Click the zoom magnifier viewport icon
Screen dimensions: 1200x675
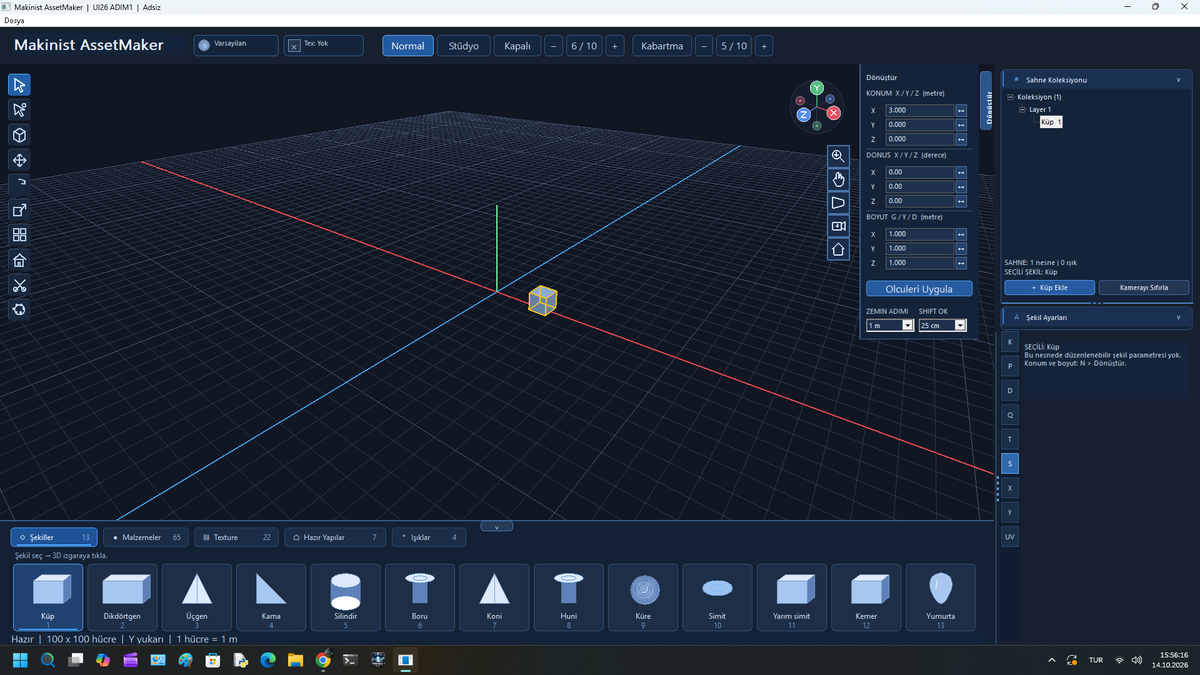[x=838, y=156]
